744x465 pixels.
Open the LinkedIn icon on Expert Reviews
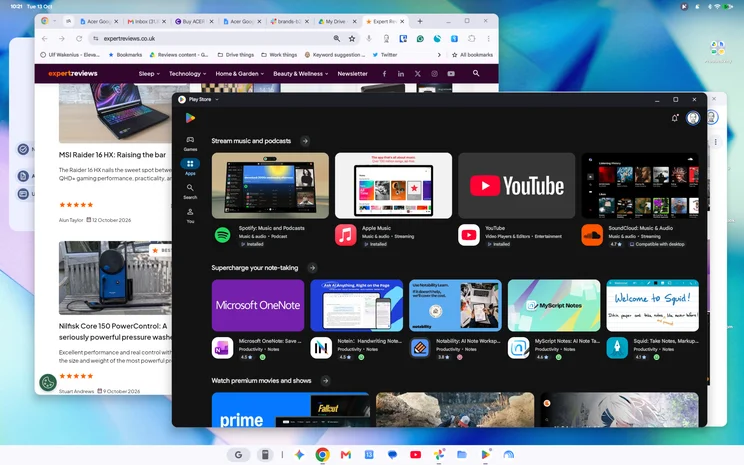click(x=401, y=74)
